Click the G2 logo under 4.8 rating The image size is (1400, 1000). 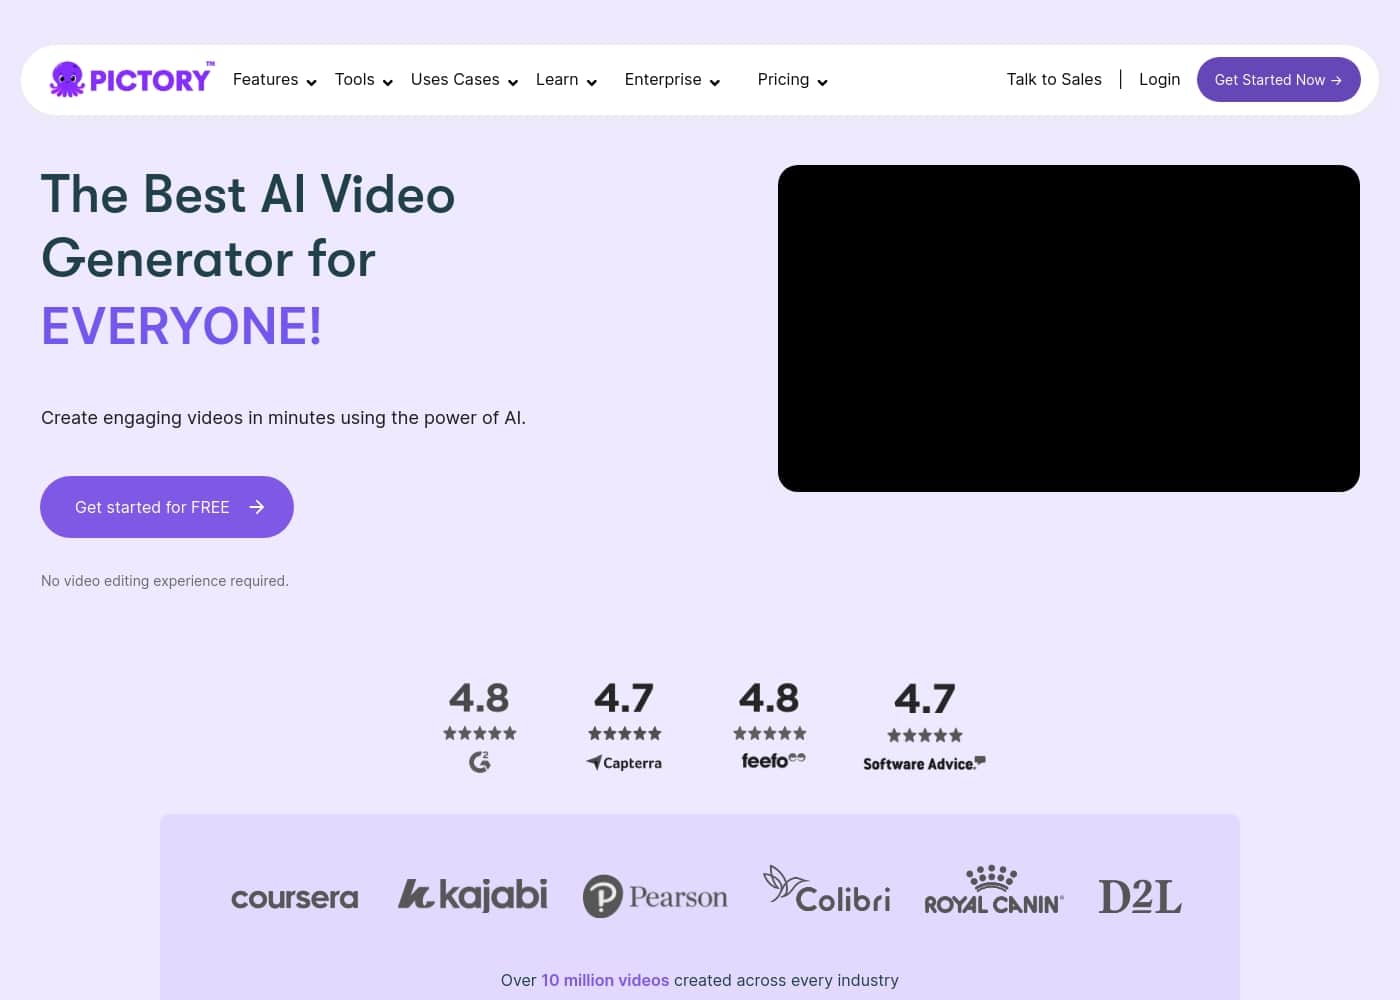480,762
